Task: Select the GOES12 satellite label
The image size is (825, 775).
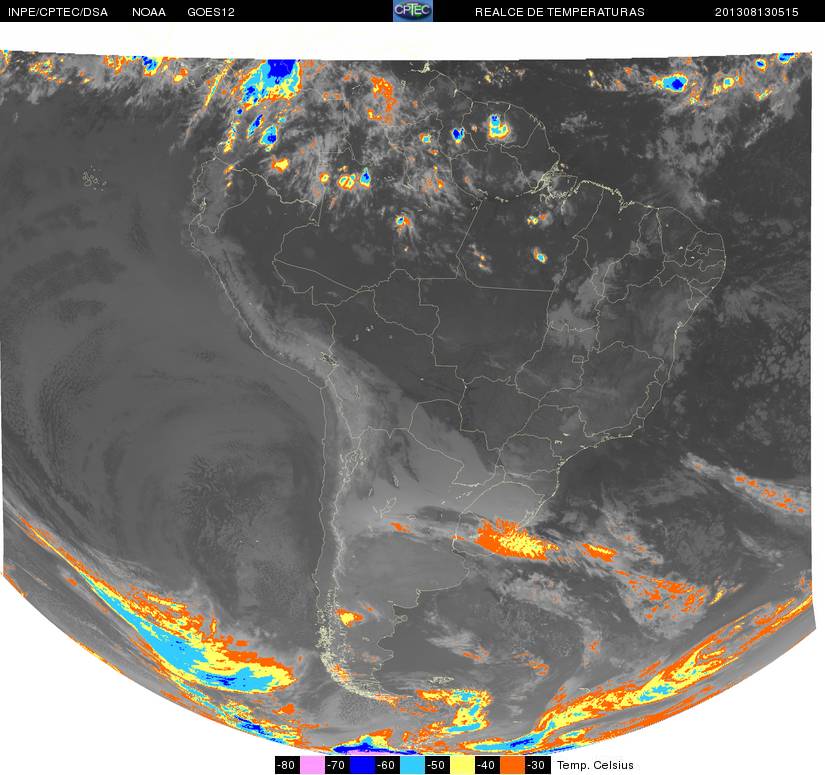Action: tap(211, 12)
